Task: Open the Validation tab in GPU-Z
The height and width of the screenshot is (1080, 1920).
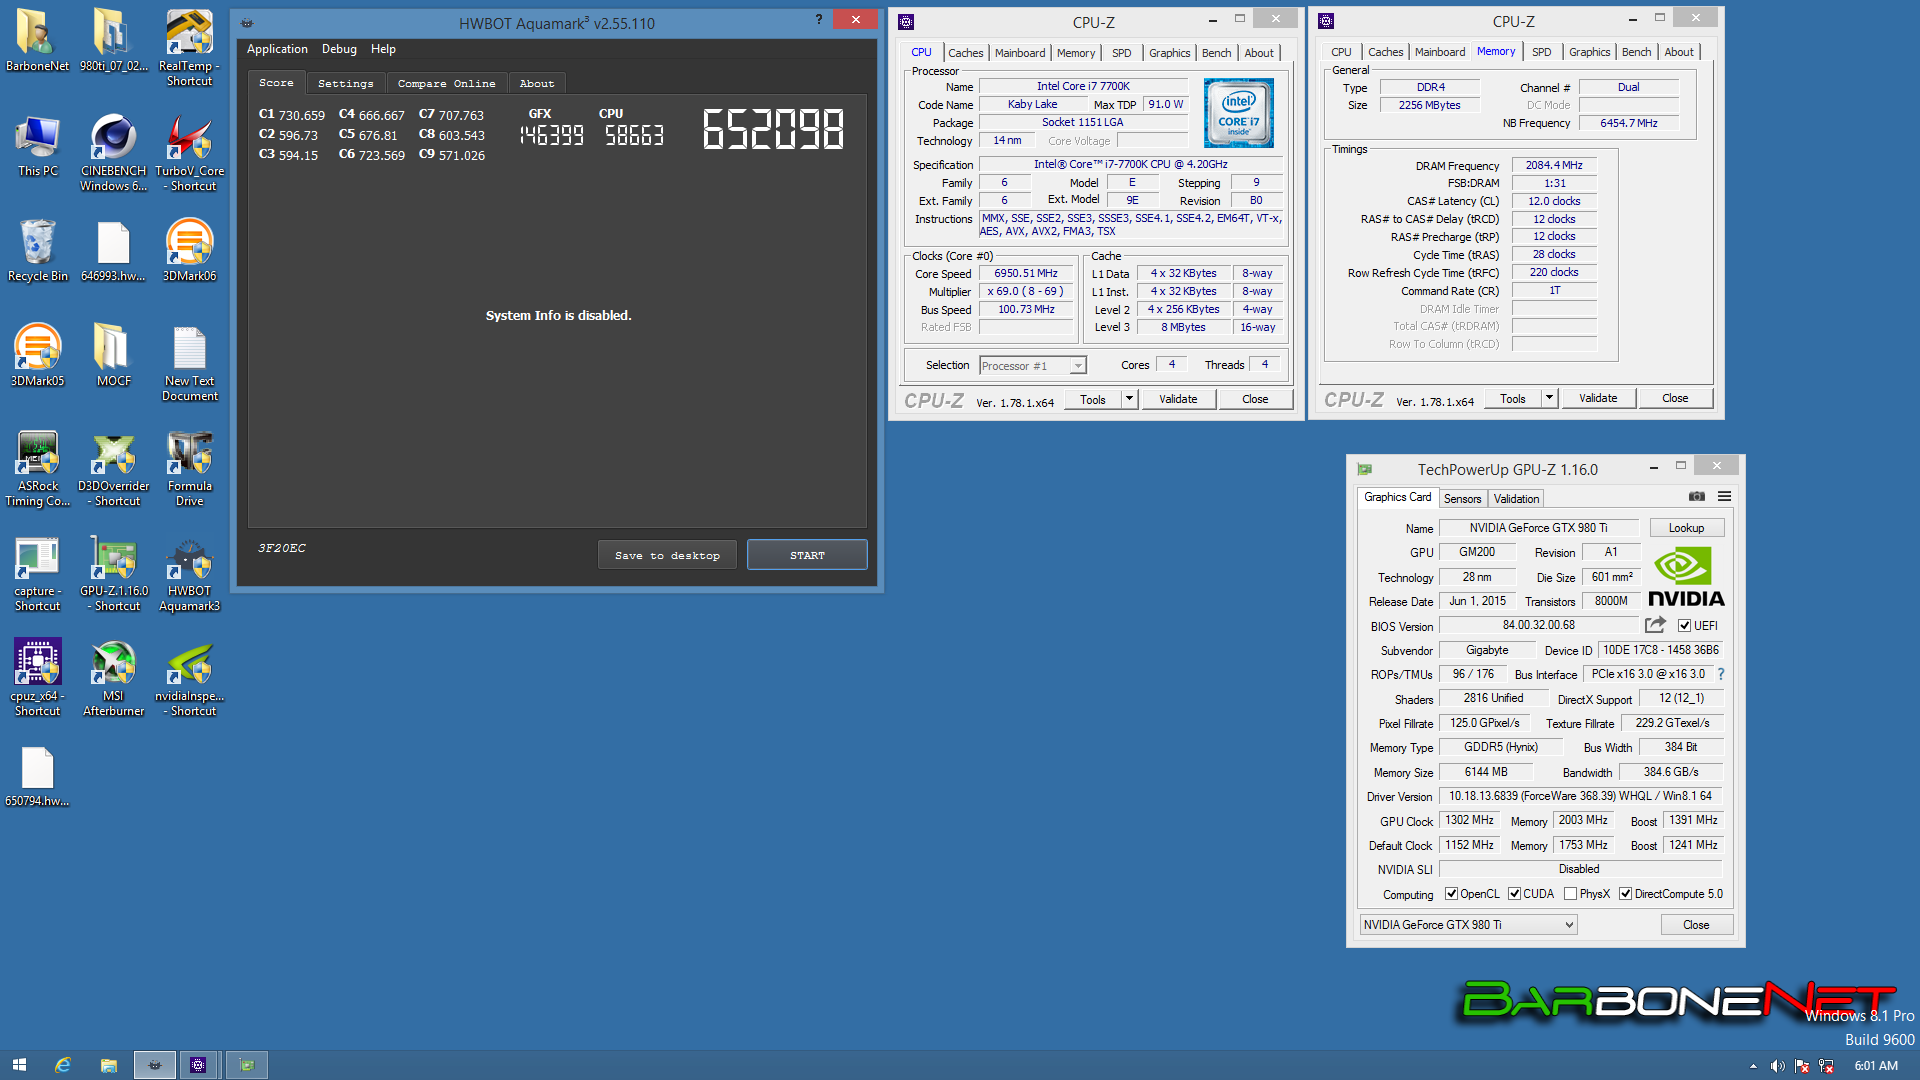Action: tap(1516, 499)
